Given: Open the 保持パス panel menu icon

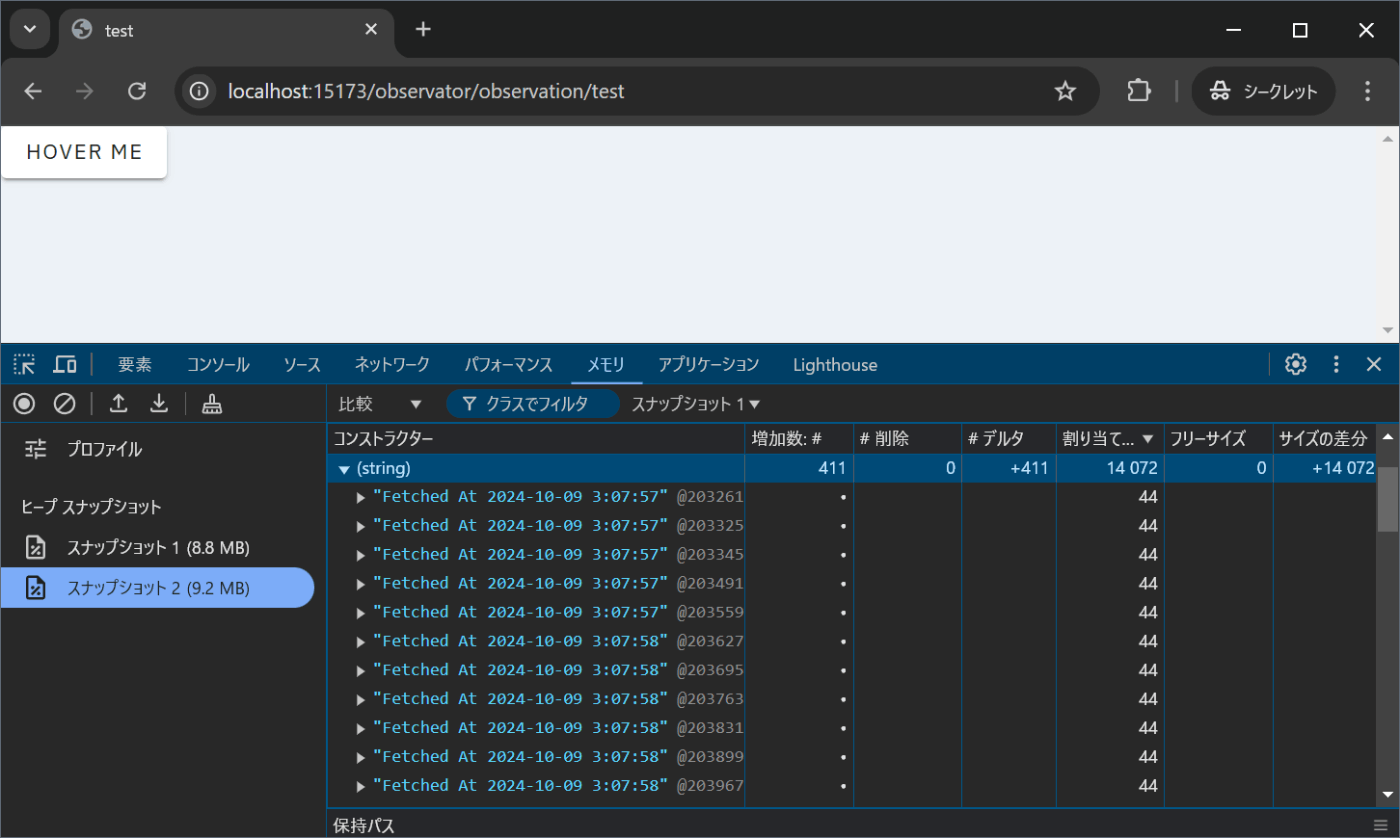Looking at the screenshot, I should pyautogui.click(x=1380, y=826).
